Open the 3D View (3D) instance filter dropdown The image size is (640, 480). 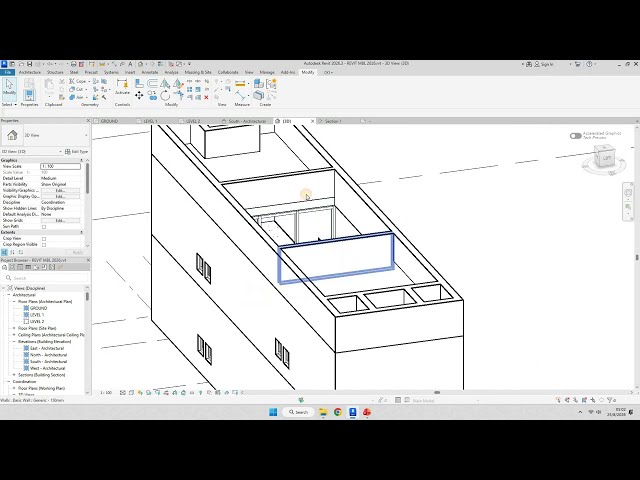[x=61, y=151]
